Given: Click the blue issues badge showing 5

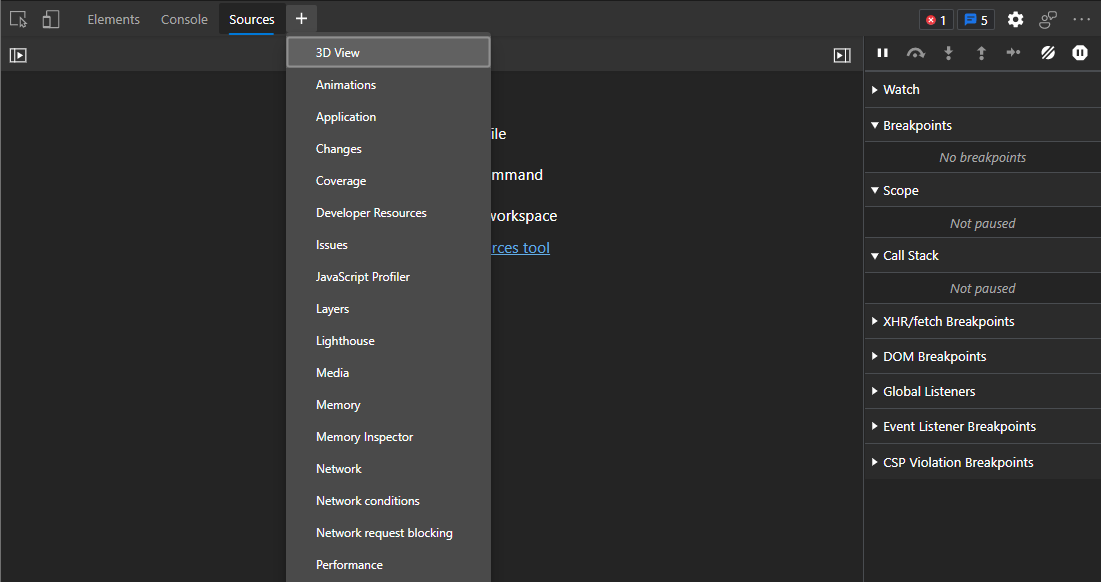Looking at the screenshot, I should (x=975, y=19).
